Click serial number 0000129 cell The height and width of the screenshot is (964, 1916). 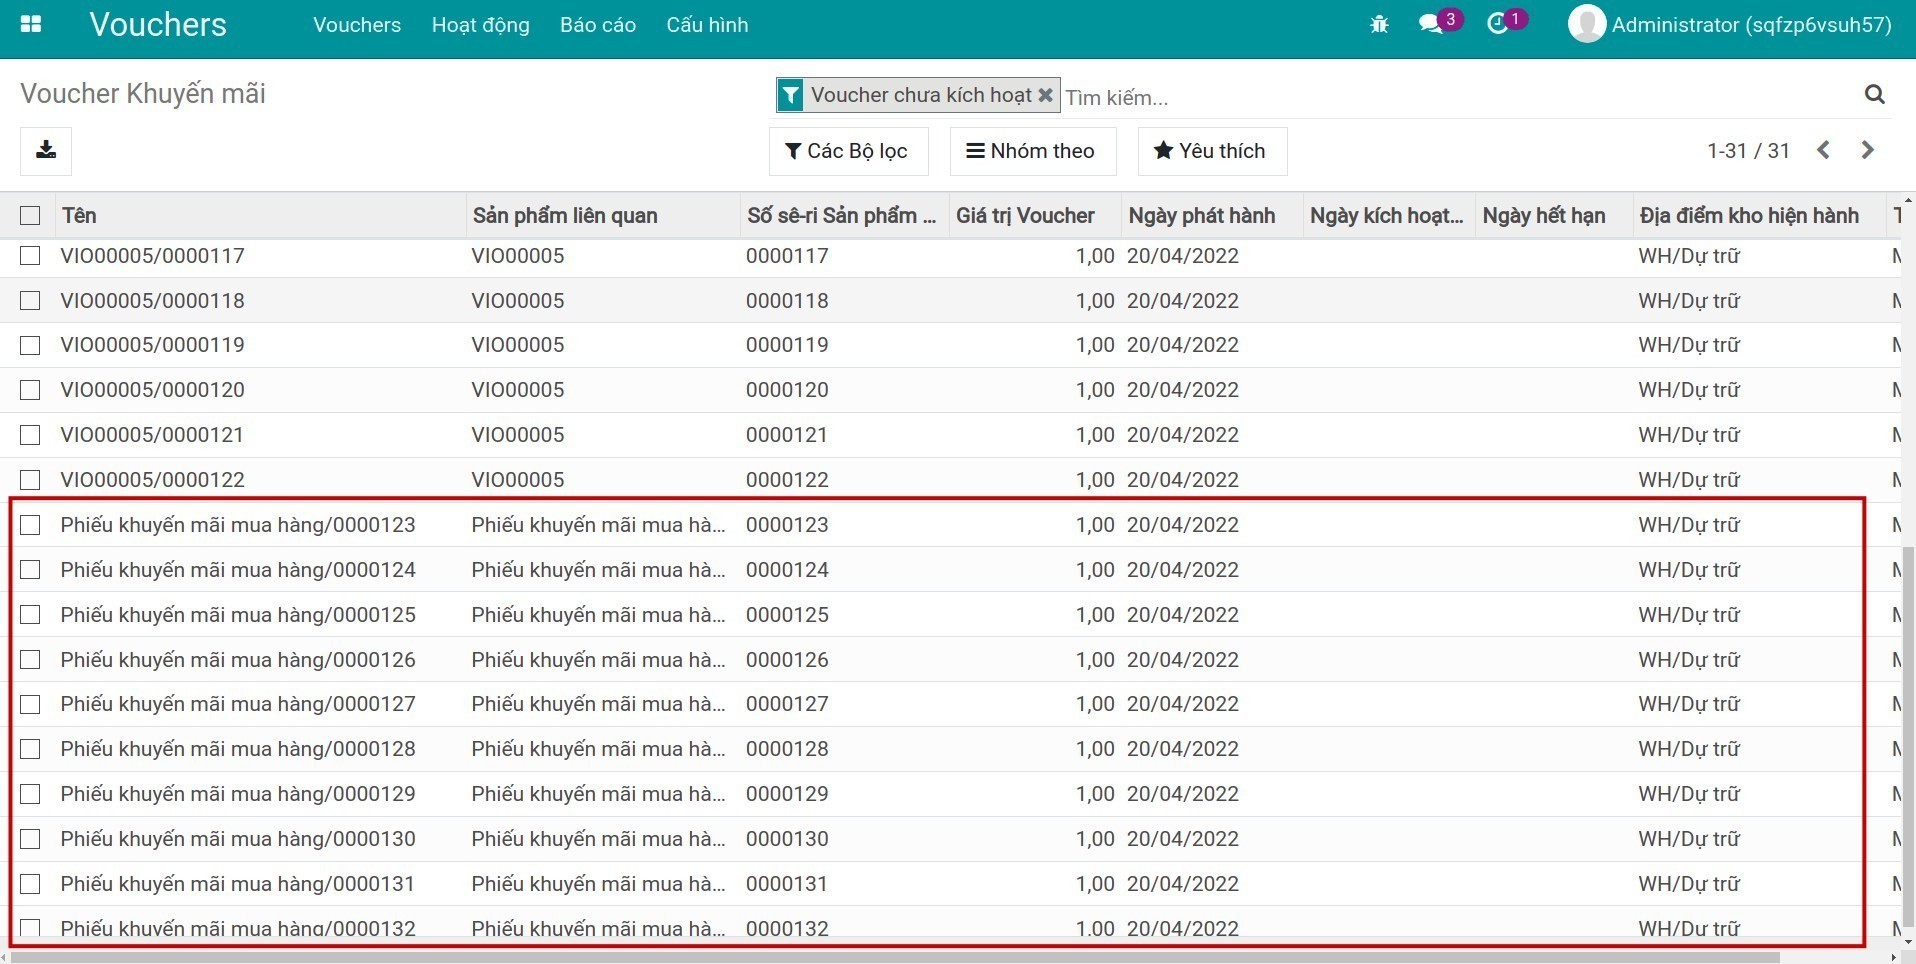(787, 794)
